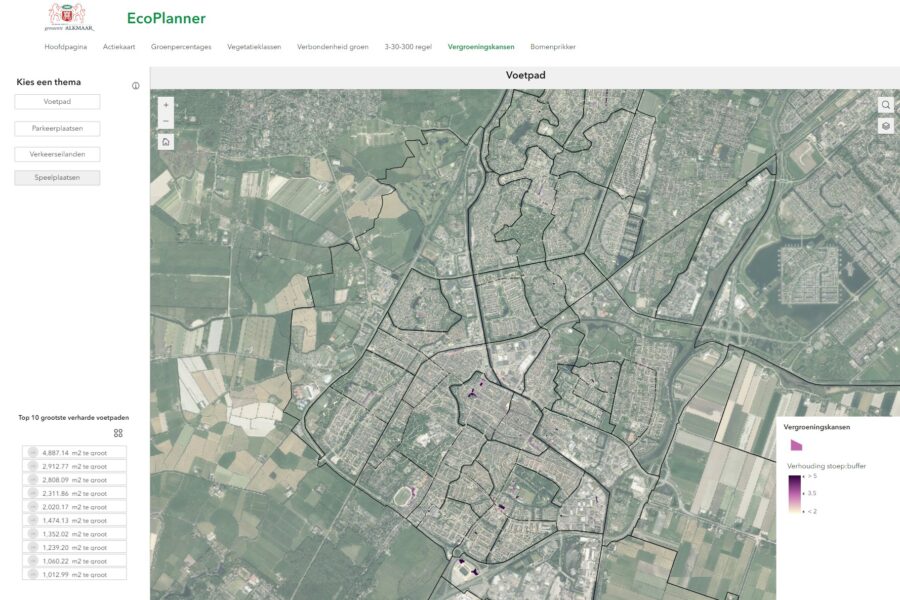Viewport: 900px width, 600px height.
Task: Click the grid view icon above the voetpaden list
Action: tap(117, 433)
